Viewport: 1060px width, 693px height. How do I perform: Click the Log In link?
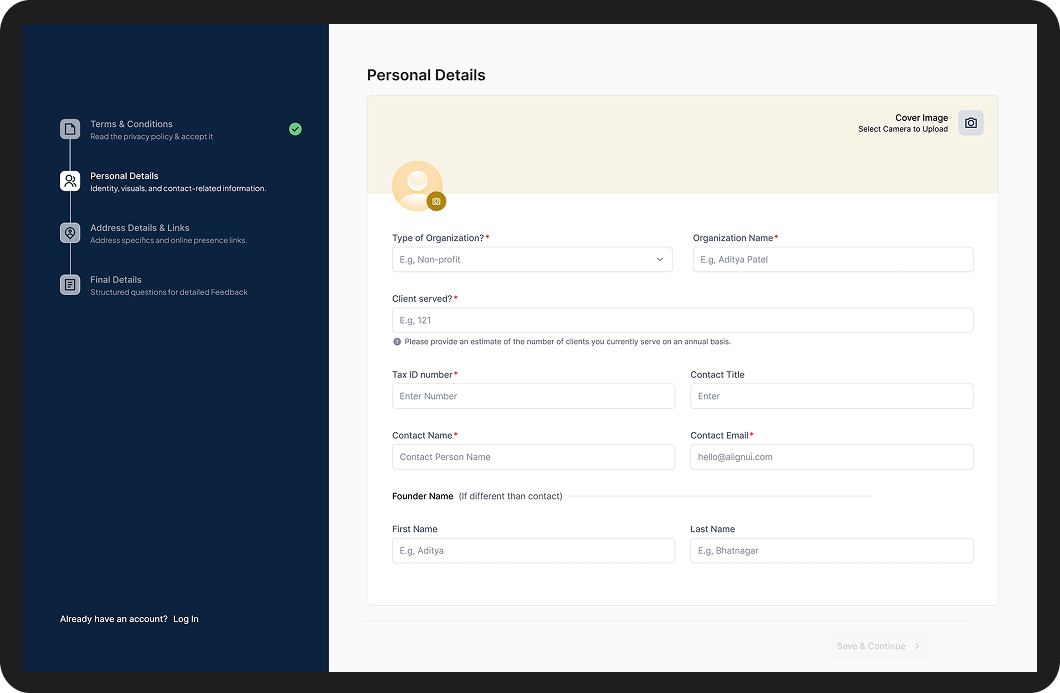[186, 619]
